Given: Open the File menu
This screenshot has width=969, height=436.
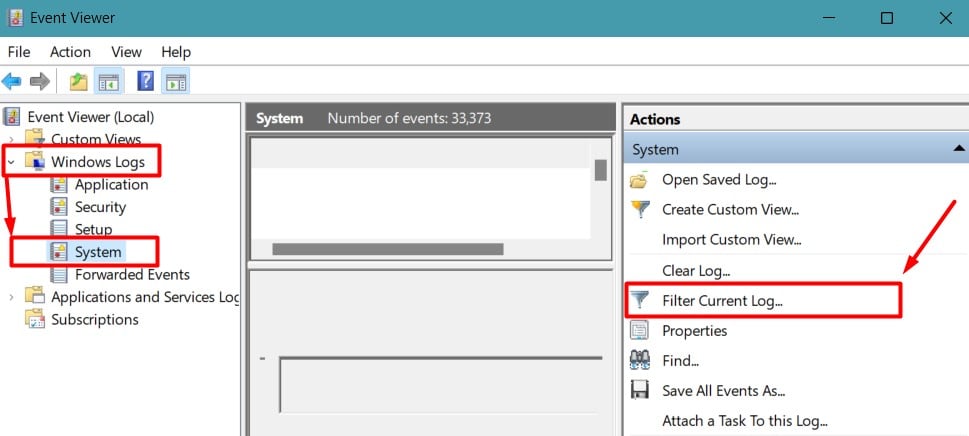Looking at the screenshot, I should pos(19,52).
